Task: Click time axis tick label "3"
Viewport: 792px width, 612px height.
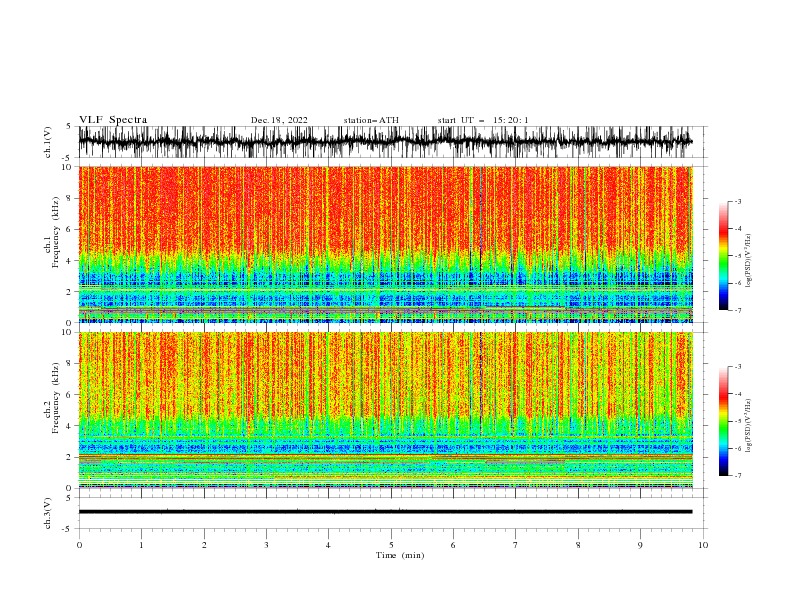Action: coord(266,545)
